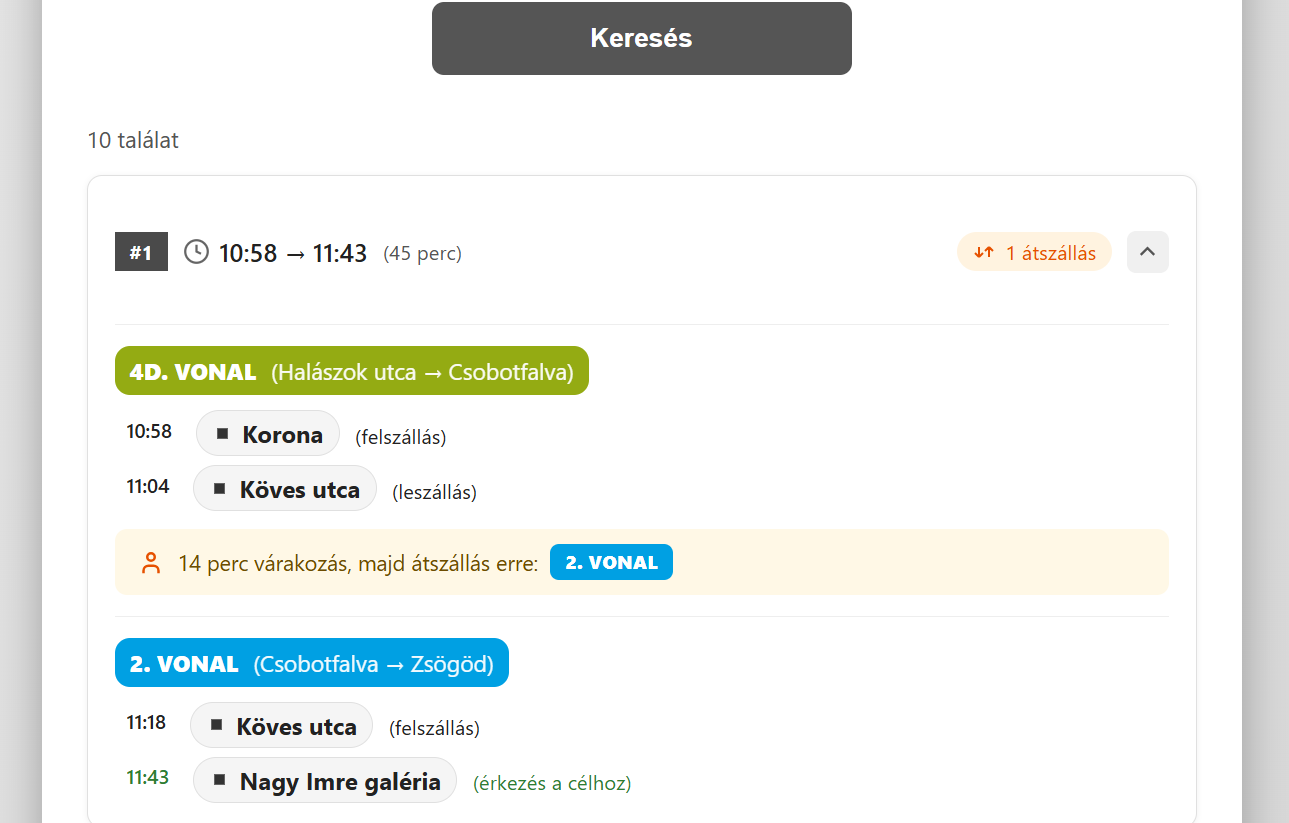This screenshot has width=1289, height=823.
Task: Click the Nagy Imre galéria stop pill
Action: 324,780
